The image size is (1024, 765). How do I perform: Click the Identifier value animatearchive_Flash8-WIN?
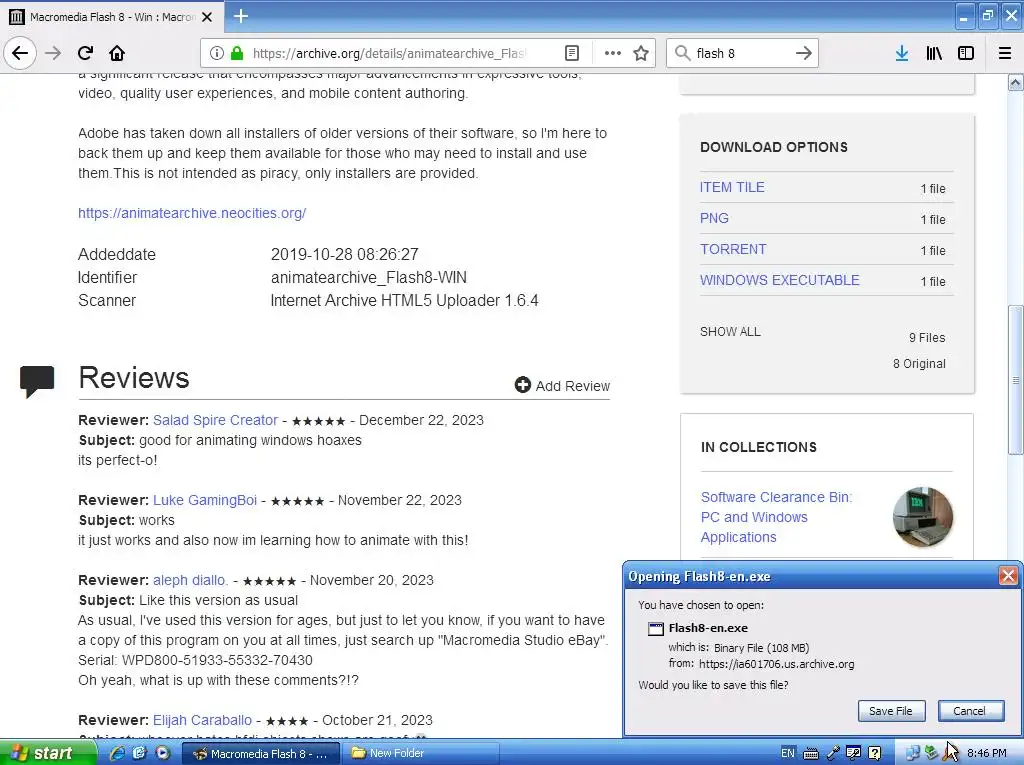(x=368, y=278)
